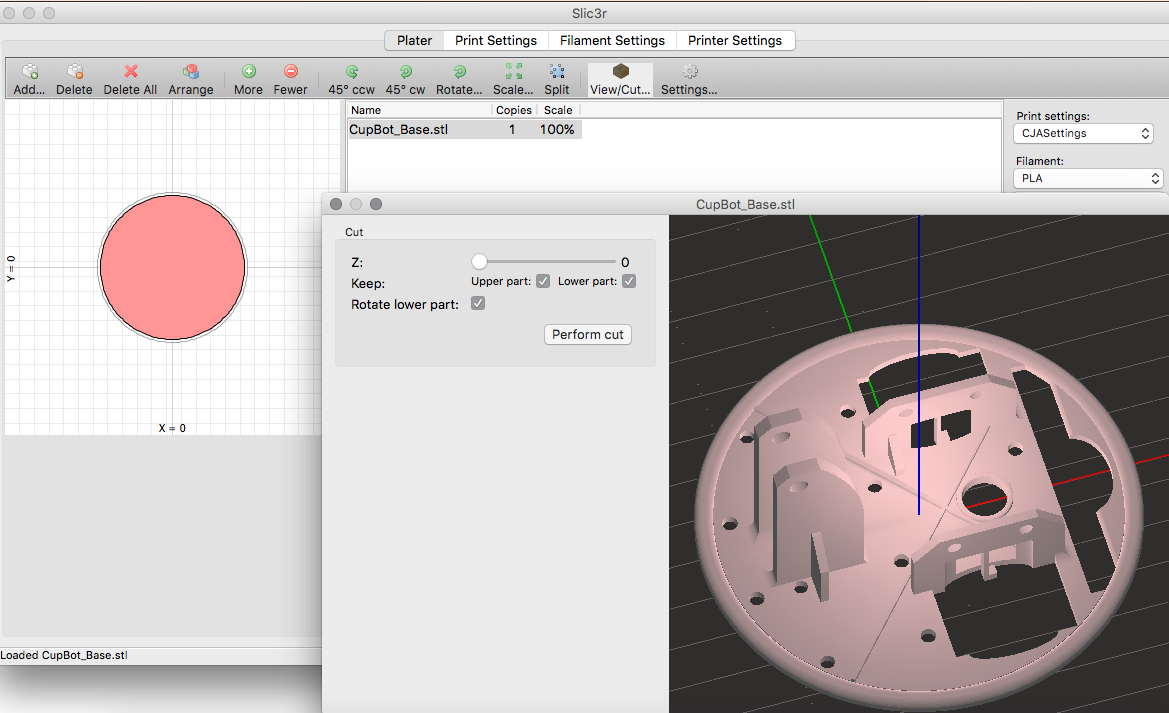1169x713 pixels.
Task: Switch to the Plater tab
Action: (x=415, y=40)
